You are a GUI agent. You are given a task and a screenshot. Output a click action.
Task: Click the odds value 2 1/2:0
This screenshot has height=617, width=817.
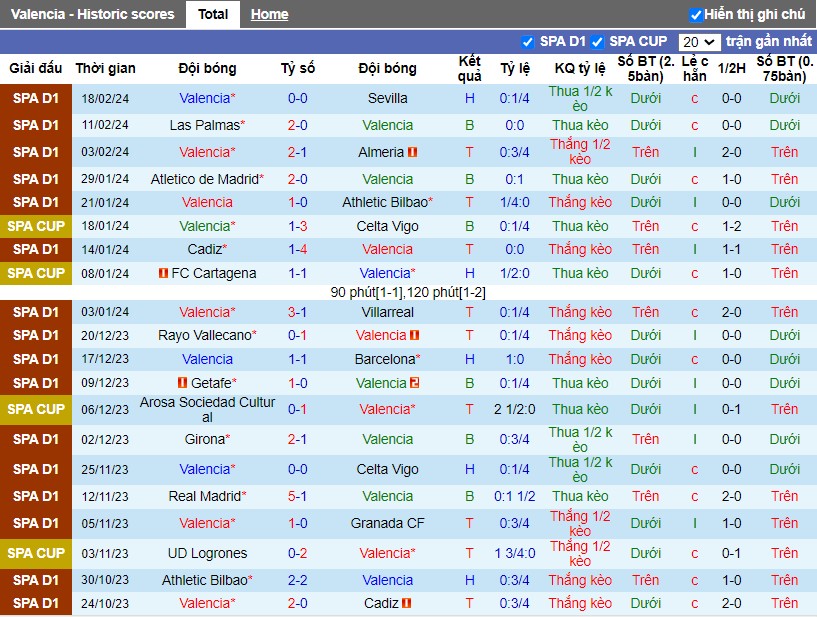pos(515,410)
